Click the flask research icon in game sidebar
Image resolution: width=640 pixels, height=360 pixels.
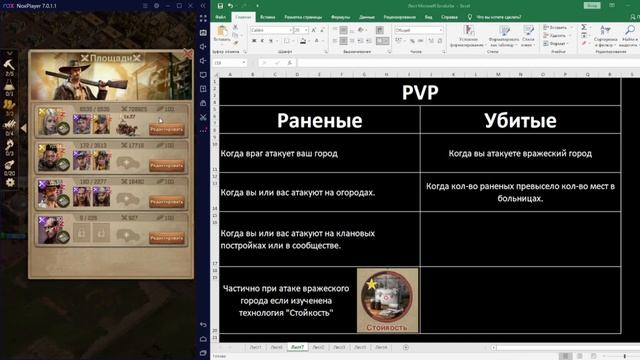[x=9, y=85]
